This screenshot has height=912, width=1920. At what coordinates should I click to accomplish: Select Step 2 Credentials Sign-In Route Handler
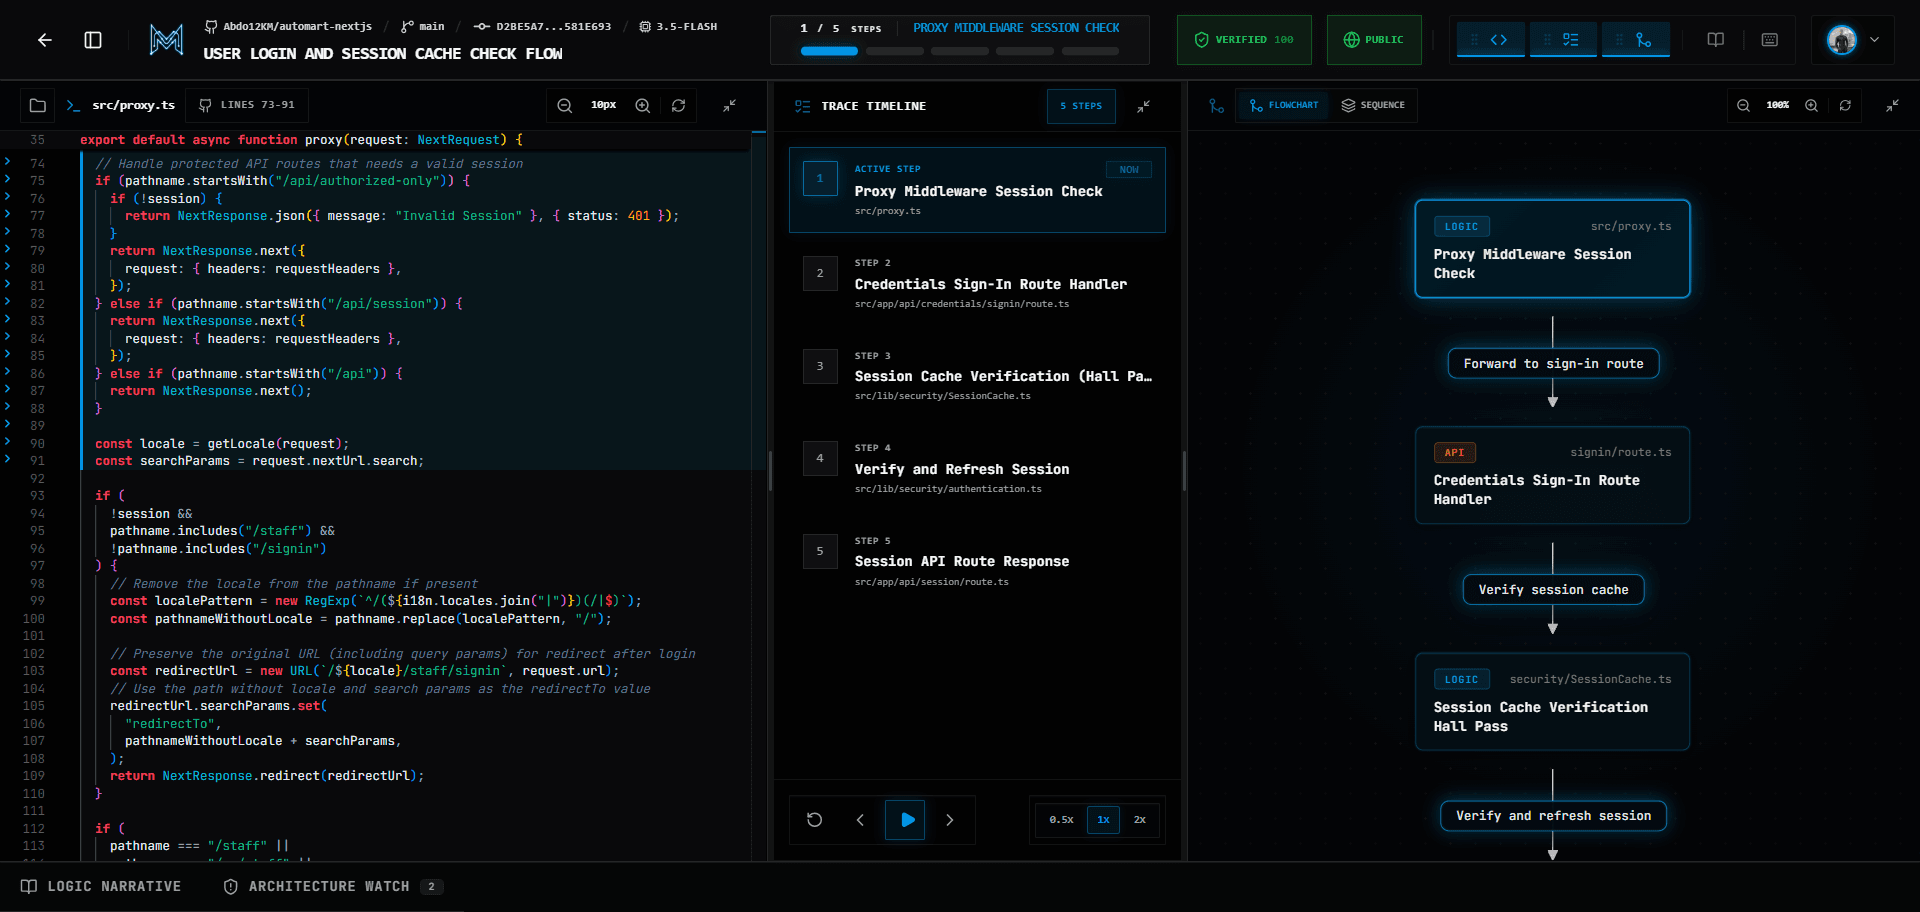[977, 283]
